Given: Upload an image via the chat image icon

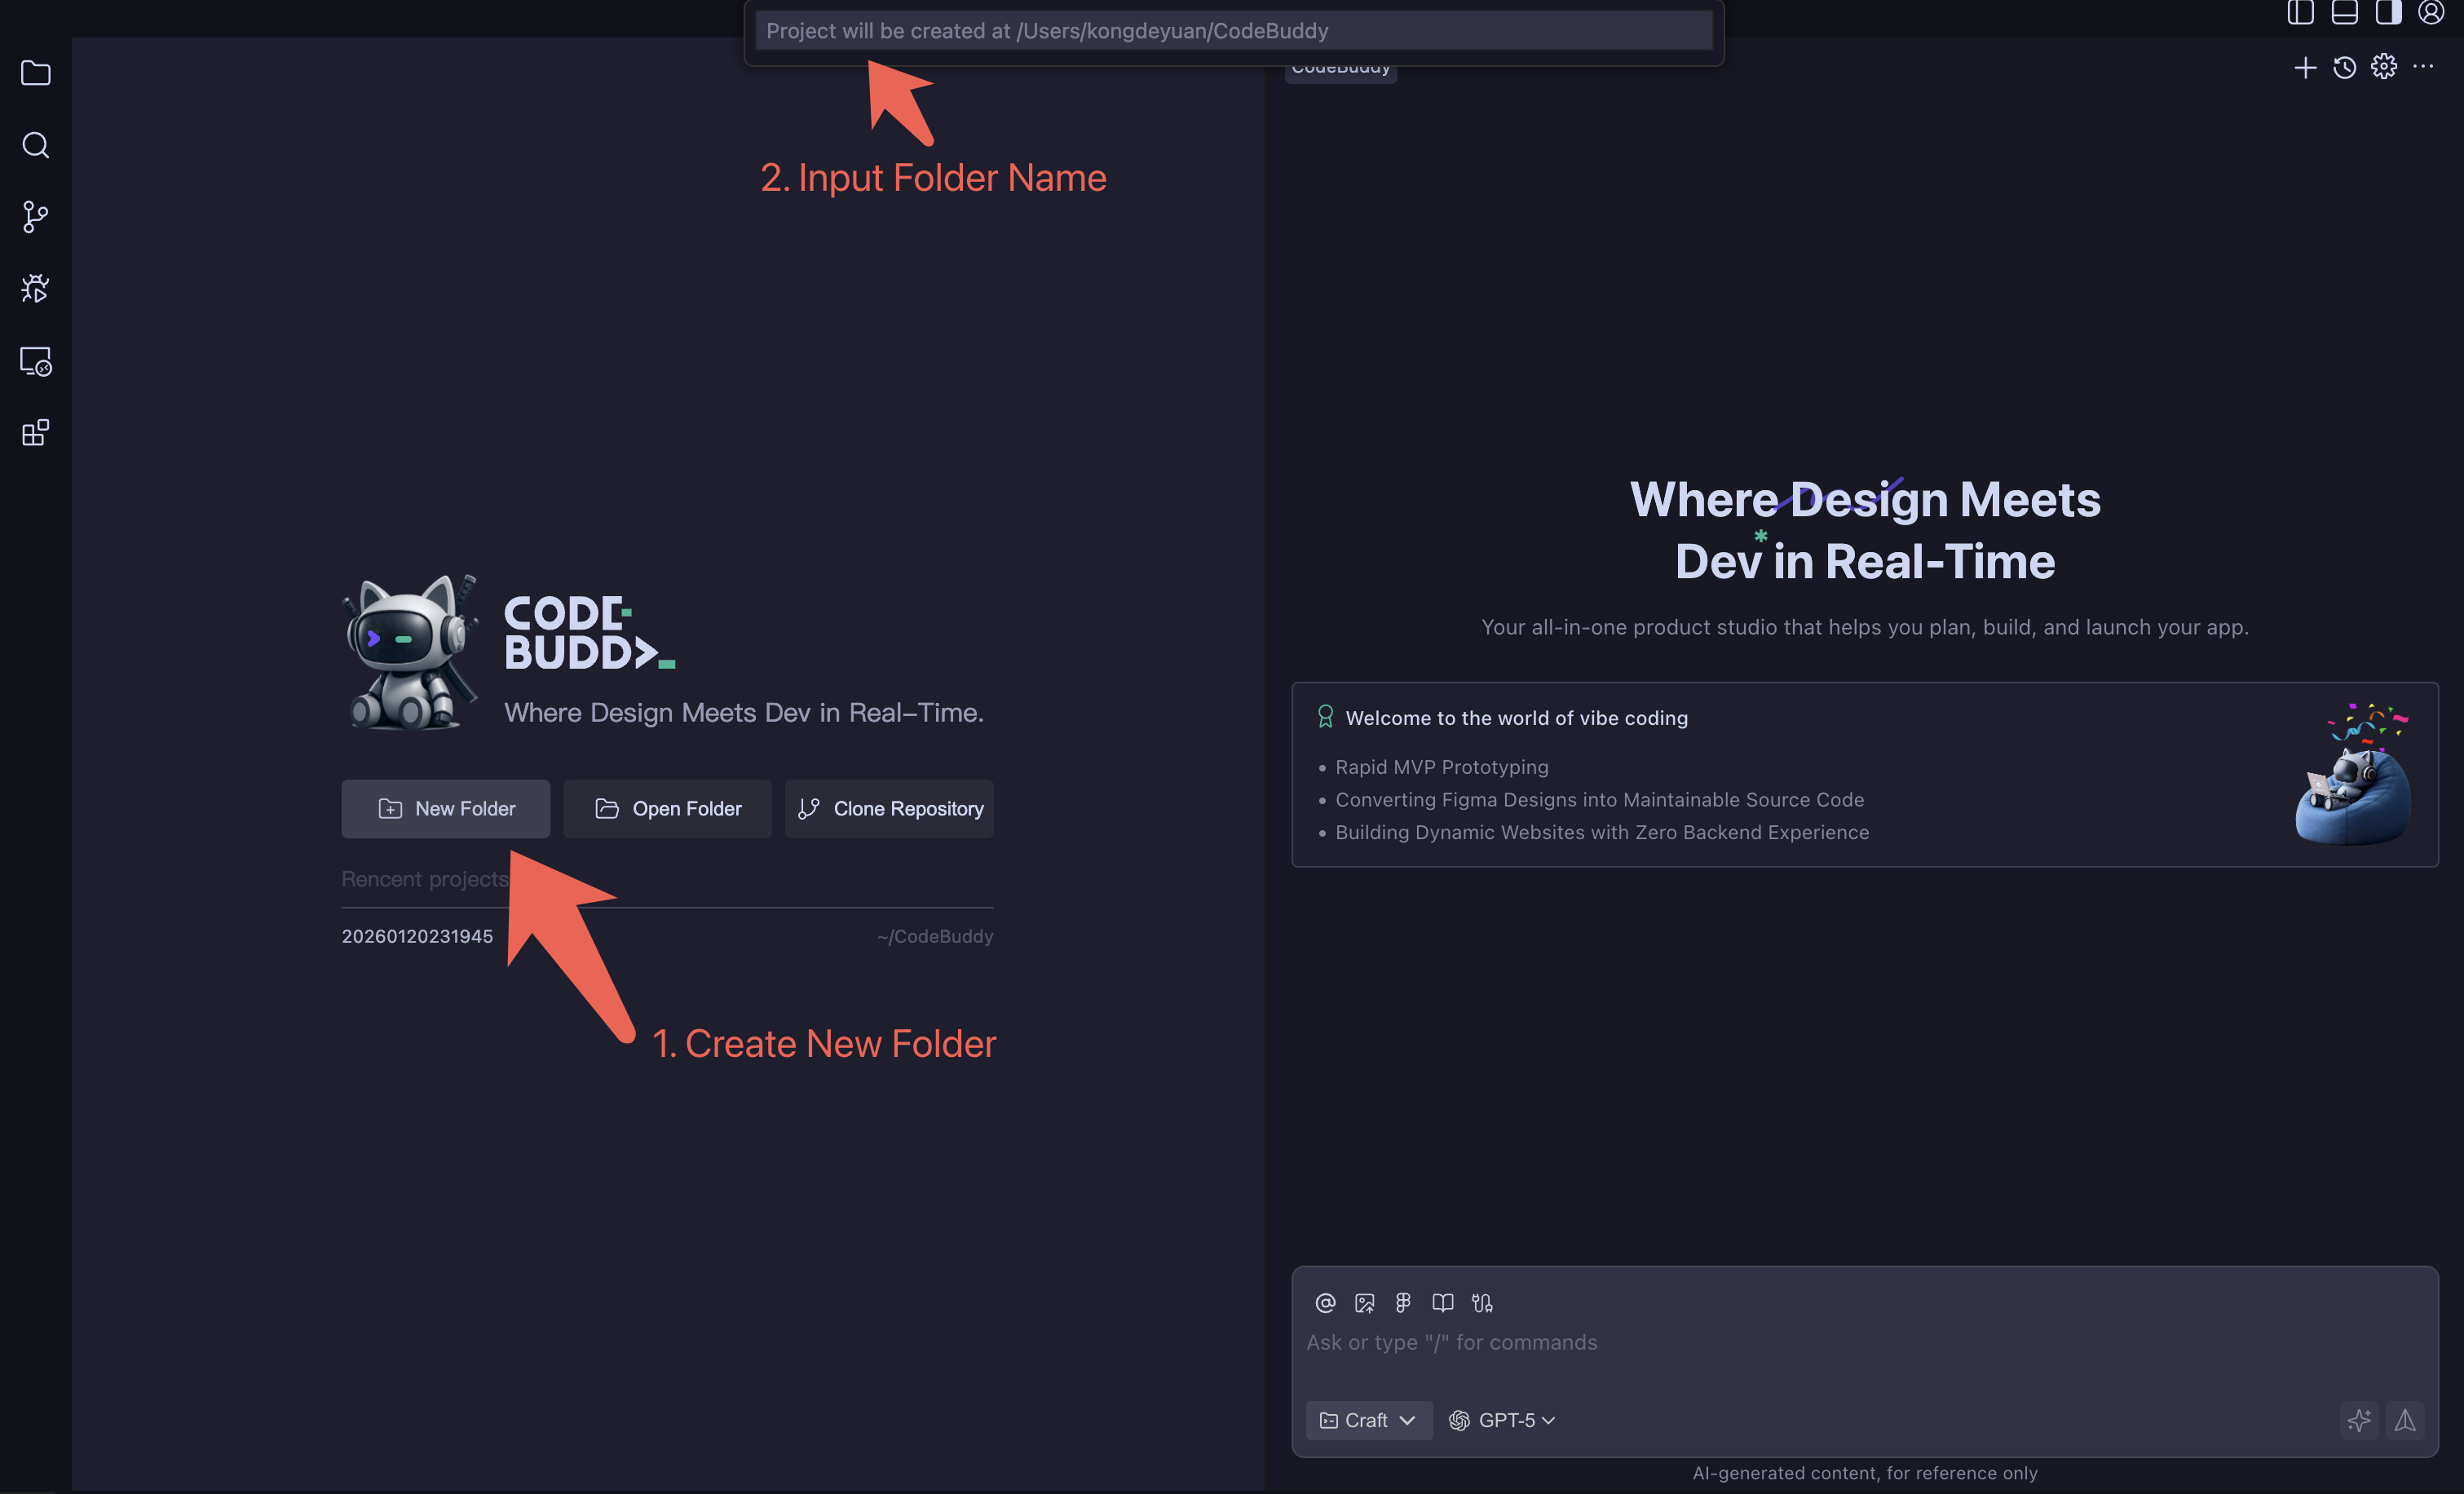Looking at the screenshot, I should (1364, 1302).
